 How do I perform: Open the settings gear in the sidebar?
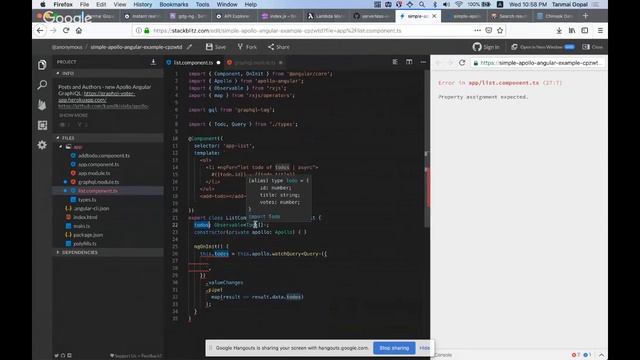[42, 145]
